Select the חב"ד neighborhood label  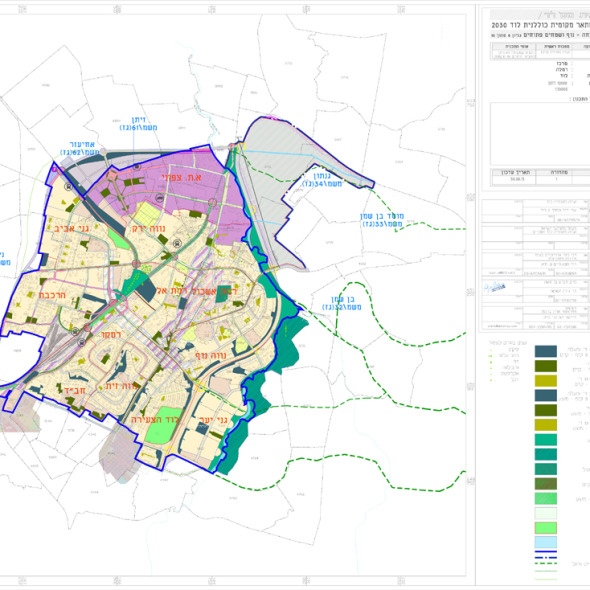pyautogui.click(x=75, y=390)
